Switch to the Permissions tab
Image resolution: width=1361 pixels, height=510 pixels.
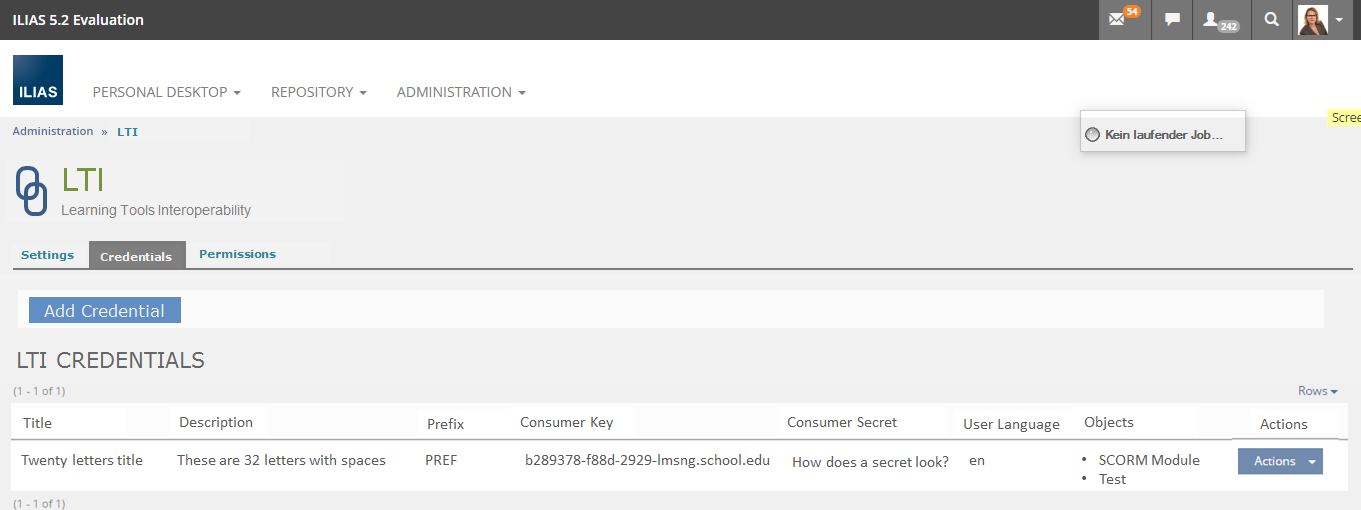point(237,254)
